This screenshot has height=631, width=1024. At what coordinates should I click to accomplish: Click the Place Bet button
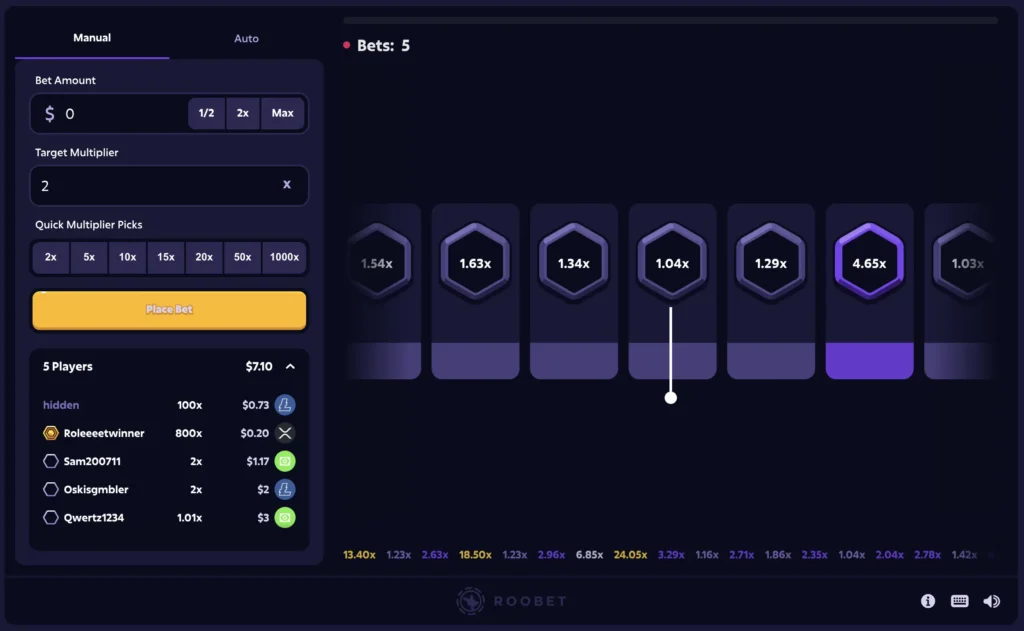[x=169, y=310]
